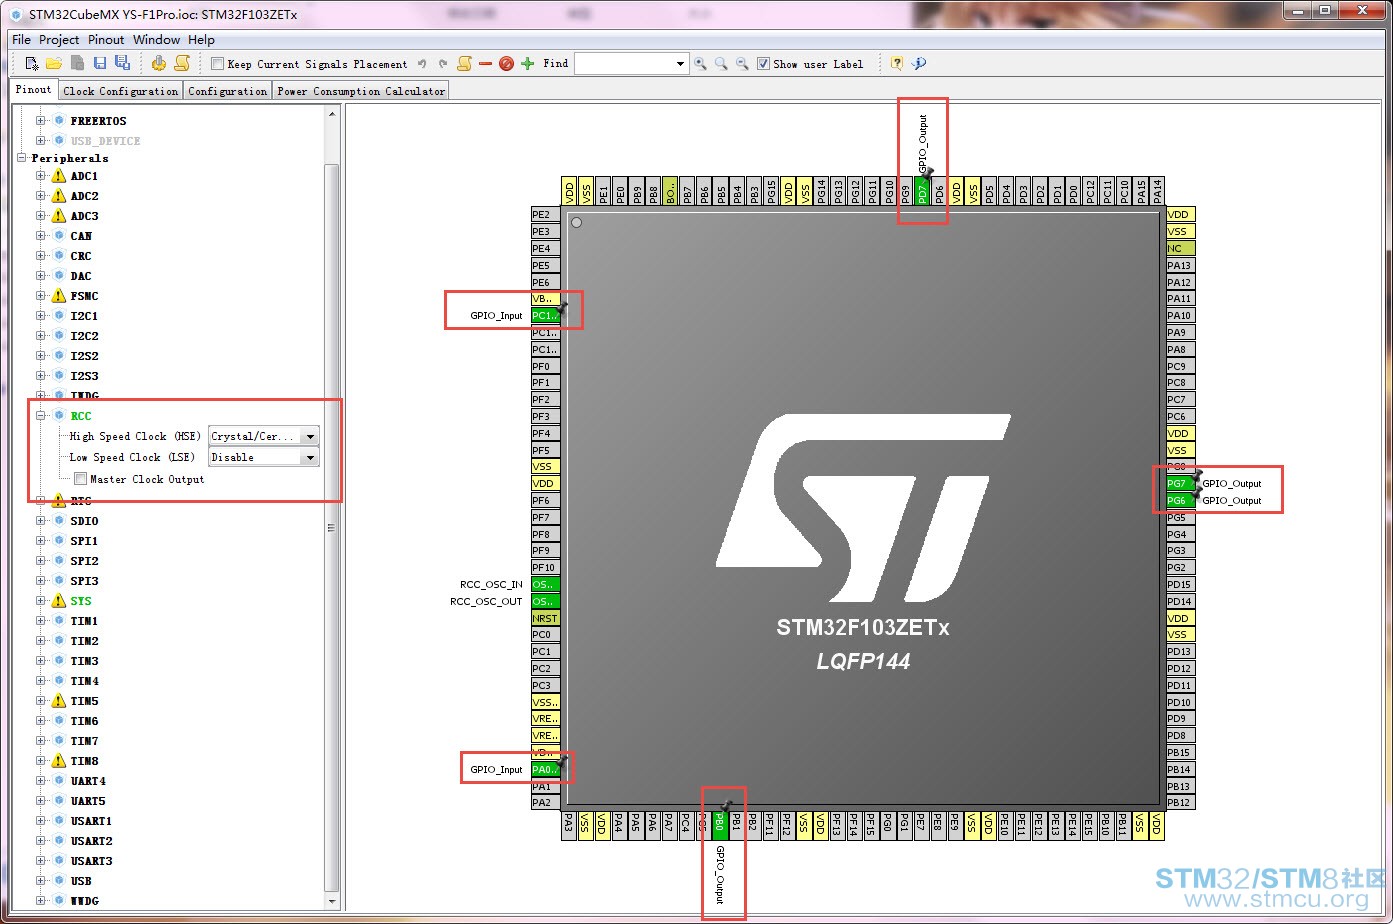Click the zoom out magnifier icon
Image resolution: width=1393 pixels, height=924 pixels.
(x=742, y=63)
